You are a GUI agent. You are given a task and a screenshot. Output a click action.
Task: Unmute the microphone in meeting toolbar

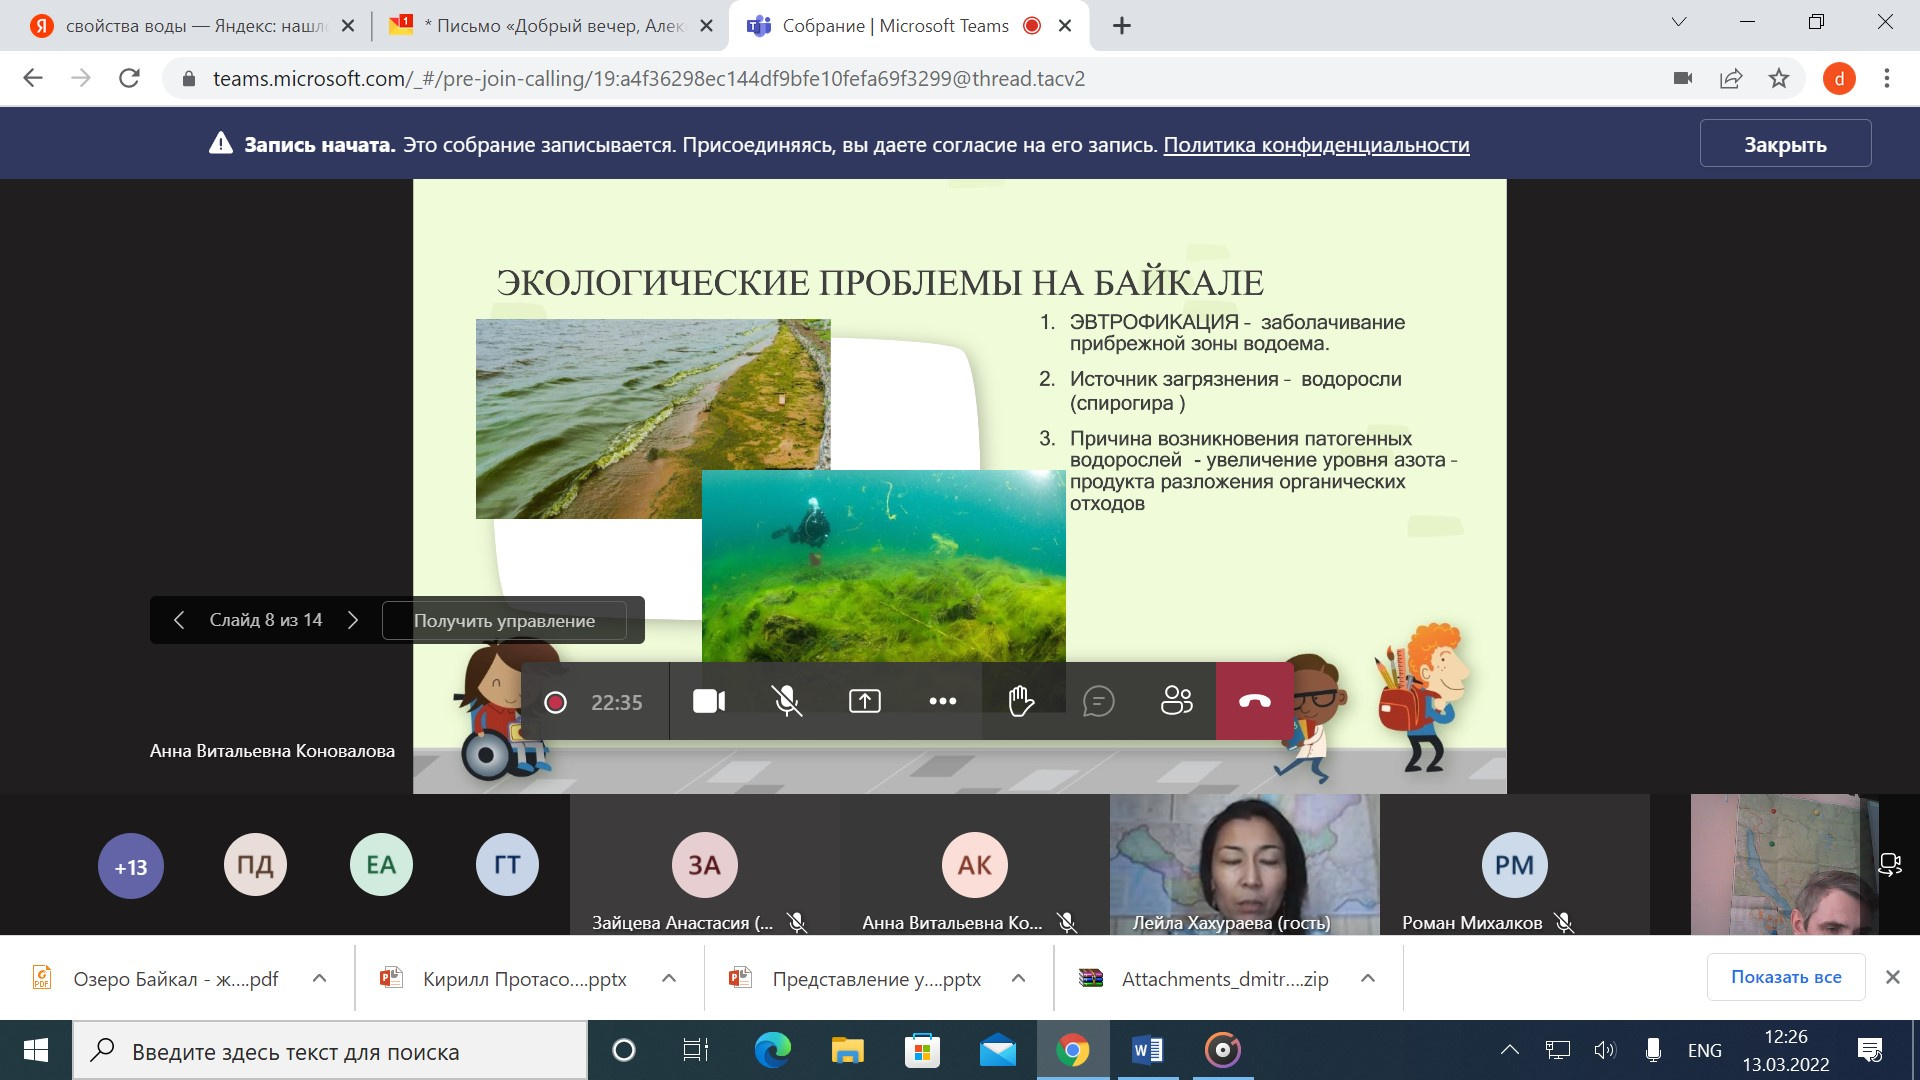[x=787, y=702]
